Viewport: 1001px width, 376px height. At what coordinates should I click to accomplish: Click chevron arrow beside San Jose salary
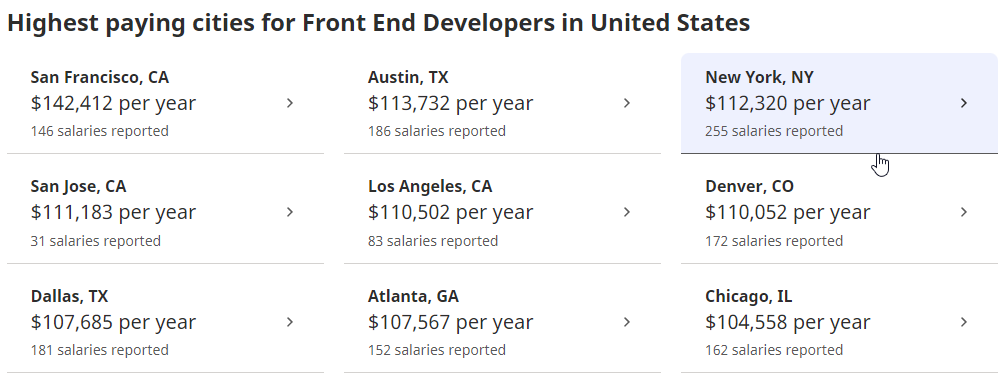(x=290, y=212)
